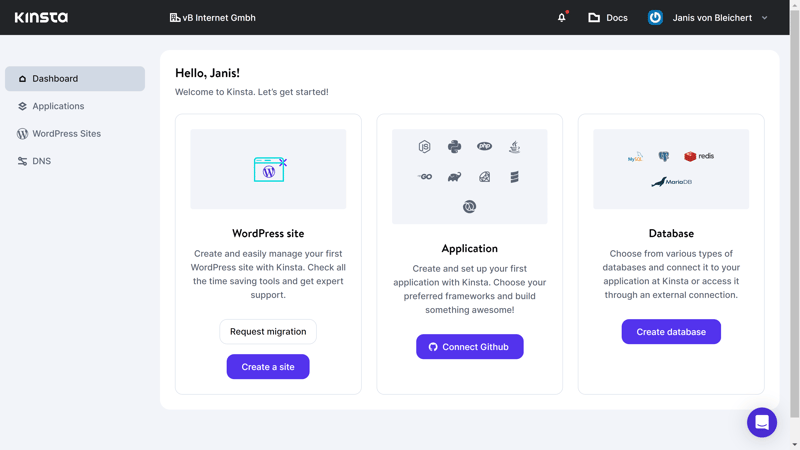Click the MariaDB logo

pyautogui.click(x=671, y=182)
